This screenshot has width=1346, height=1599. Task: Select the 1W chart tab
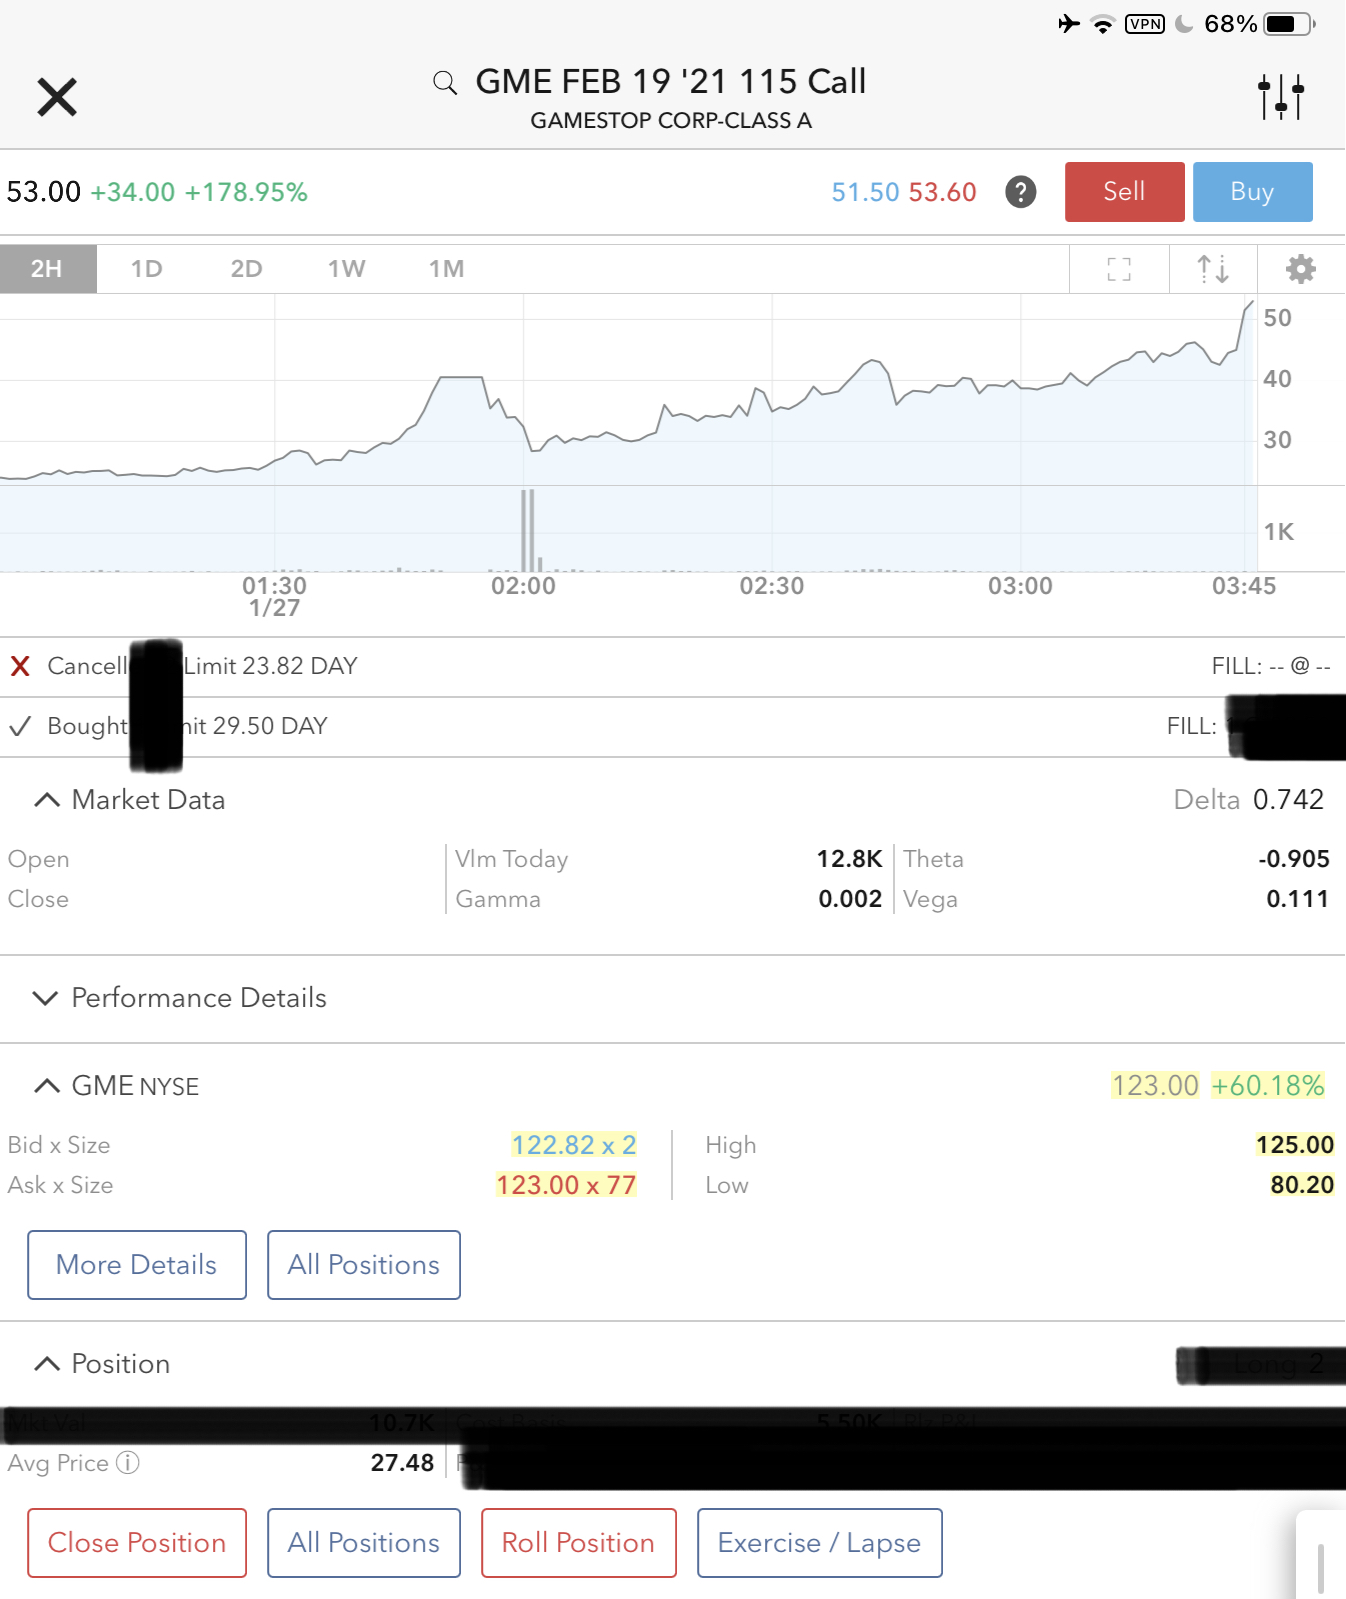pos(346,269)
